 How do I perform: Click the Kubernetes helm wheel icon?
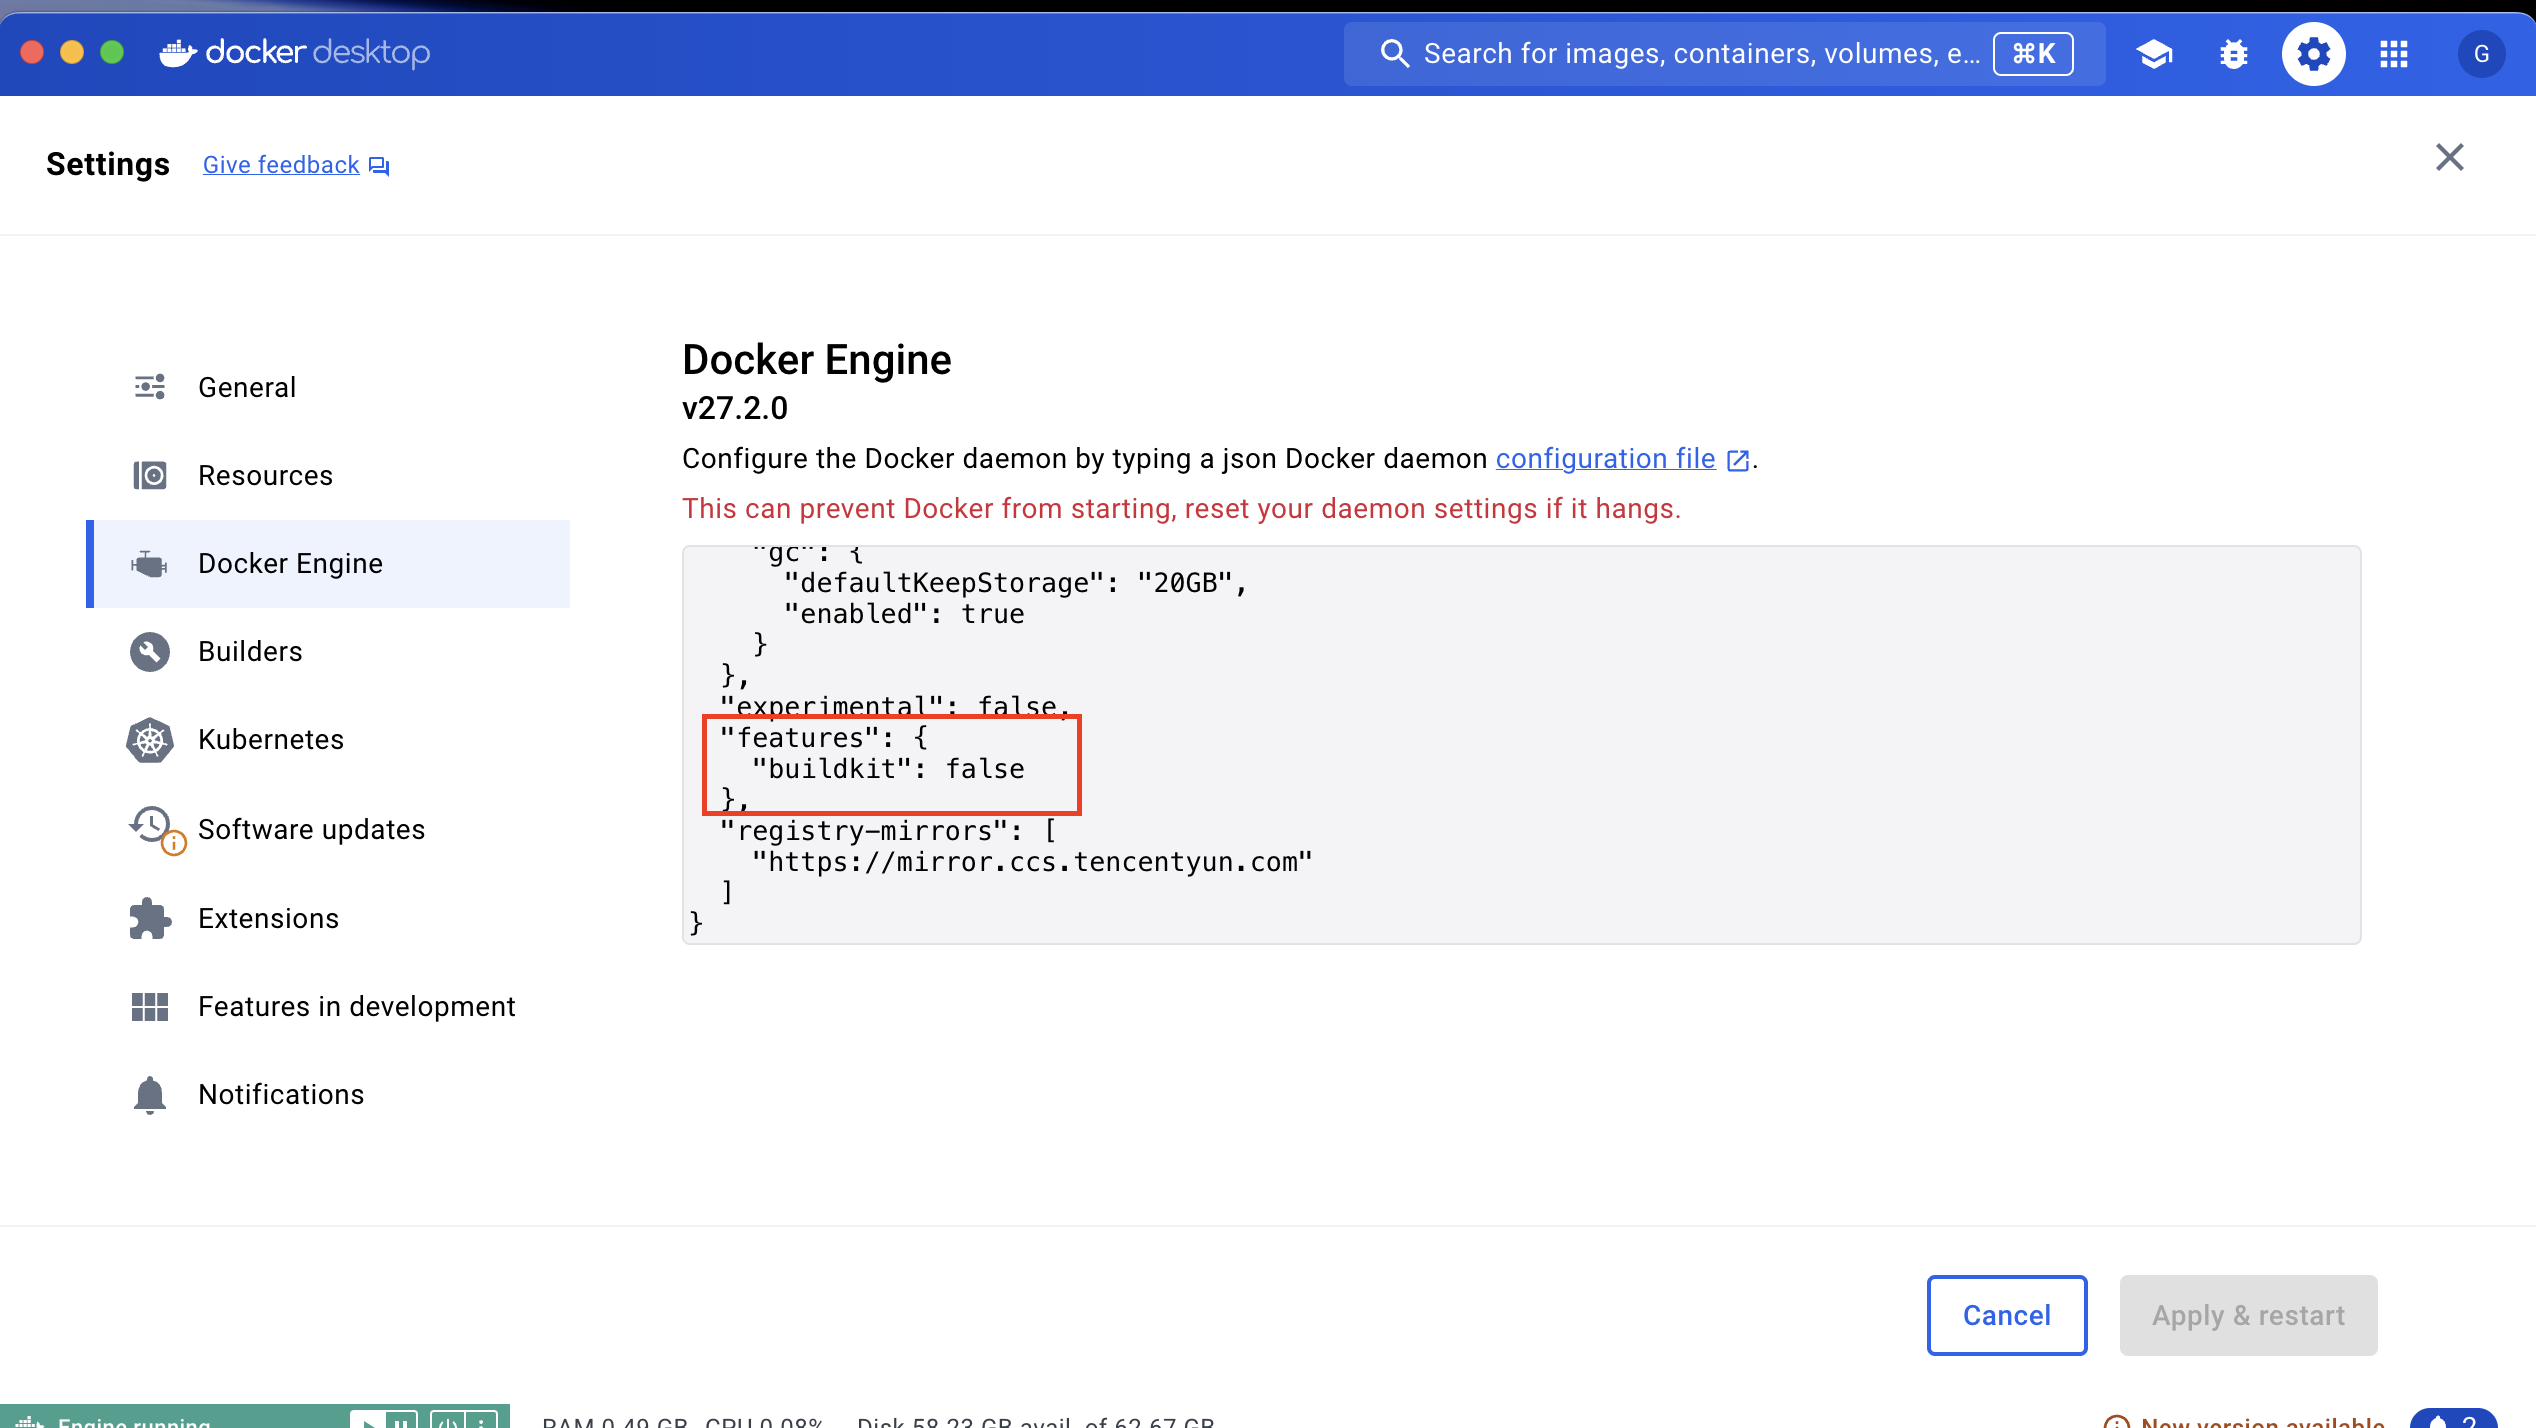click(x=150, y=740)
